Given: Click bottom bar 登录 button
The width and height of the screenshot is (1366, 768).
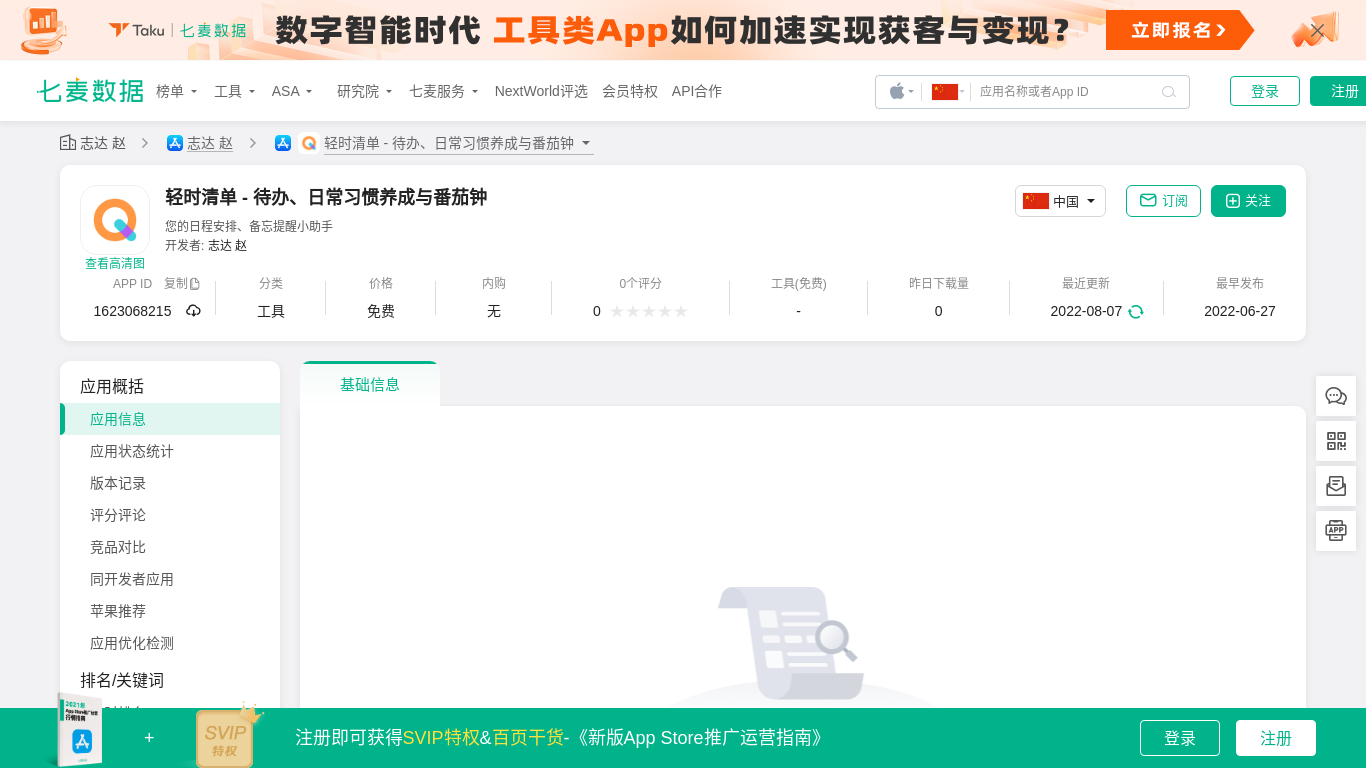Looking at the screenshot, I should [x=1180, y=738].
